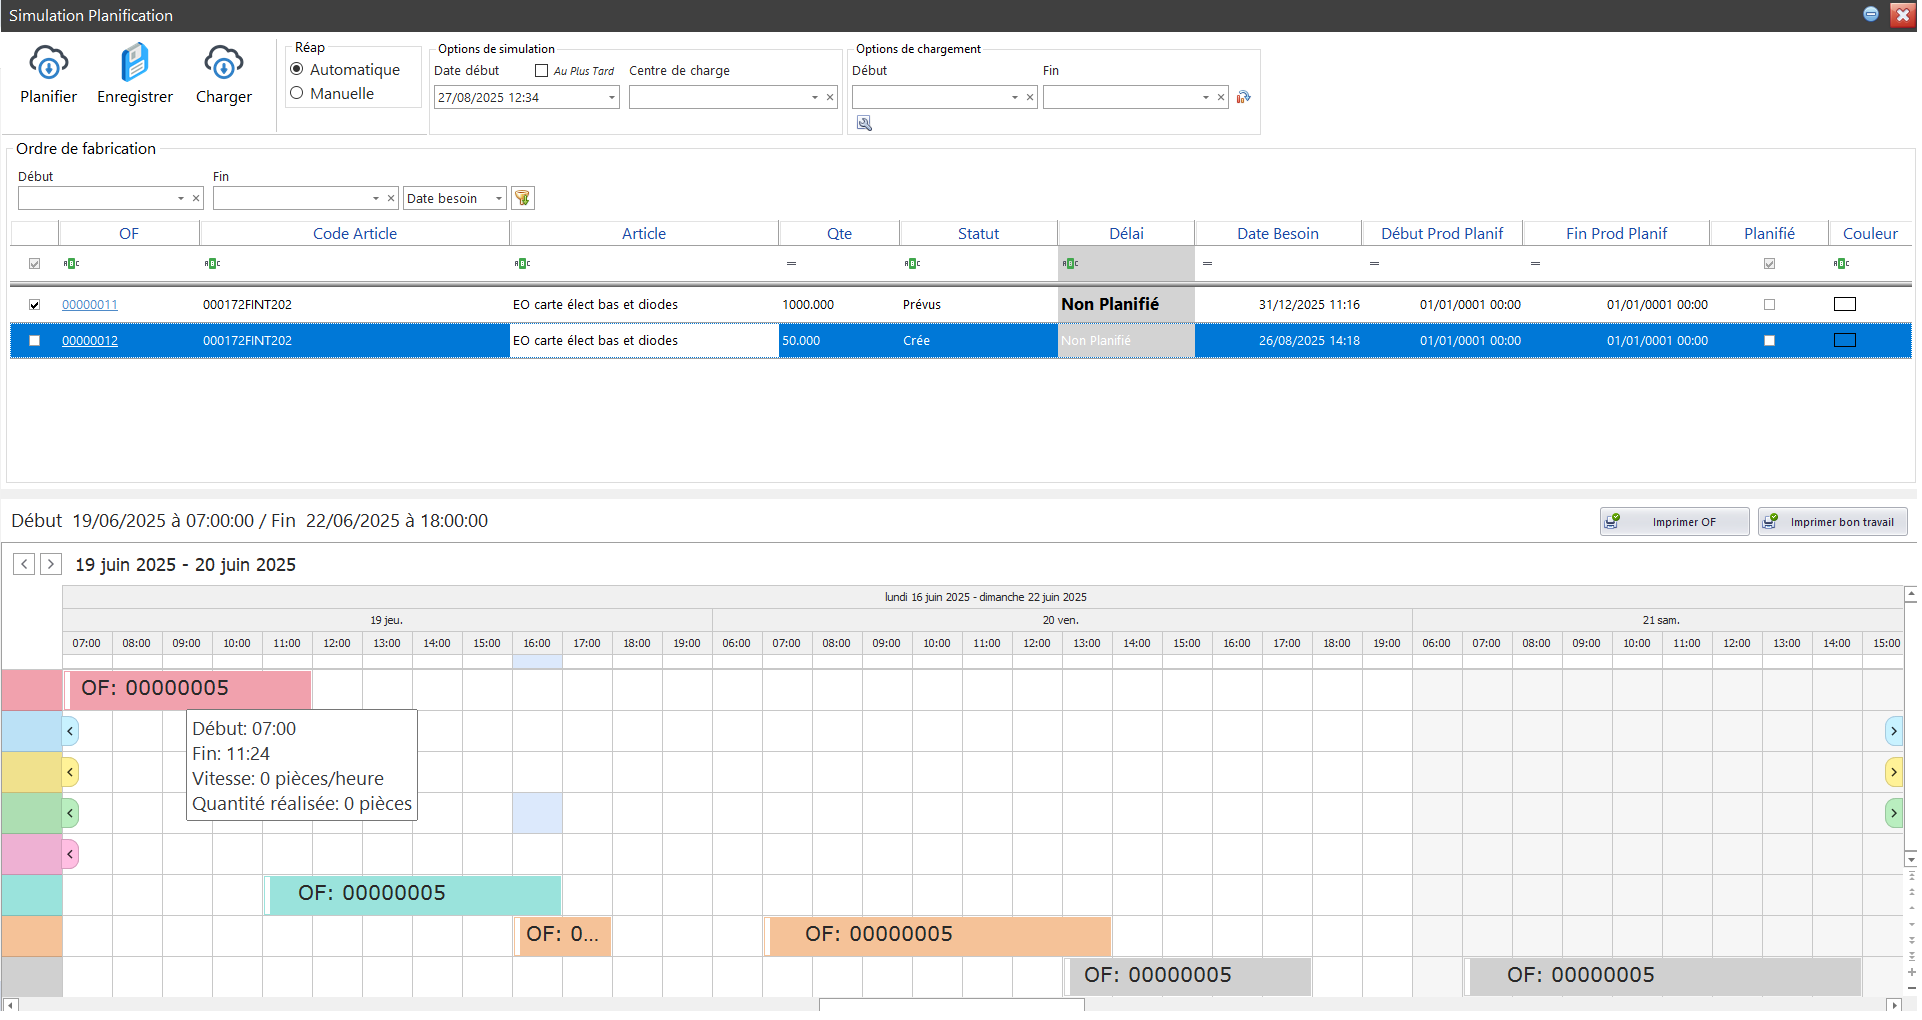Open the Date début dropdown
1922x1020 pixels.
[611, 98]
